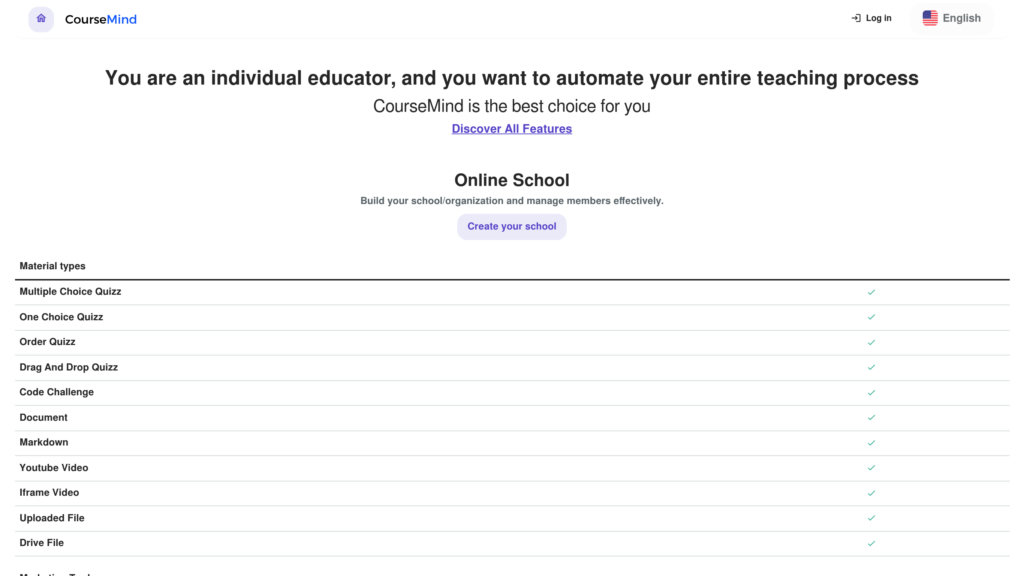Select the Uploaded File row label
Screen dimensions: 1024x576
pyautogui.click(x=52, y=518)
